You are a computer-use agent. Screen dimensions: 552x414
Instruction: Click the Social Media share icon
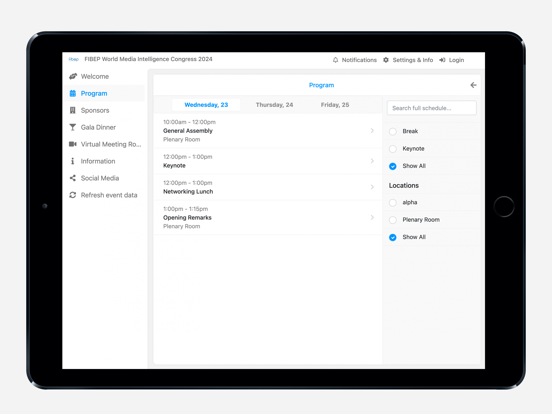[x=73, y=178]
